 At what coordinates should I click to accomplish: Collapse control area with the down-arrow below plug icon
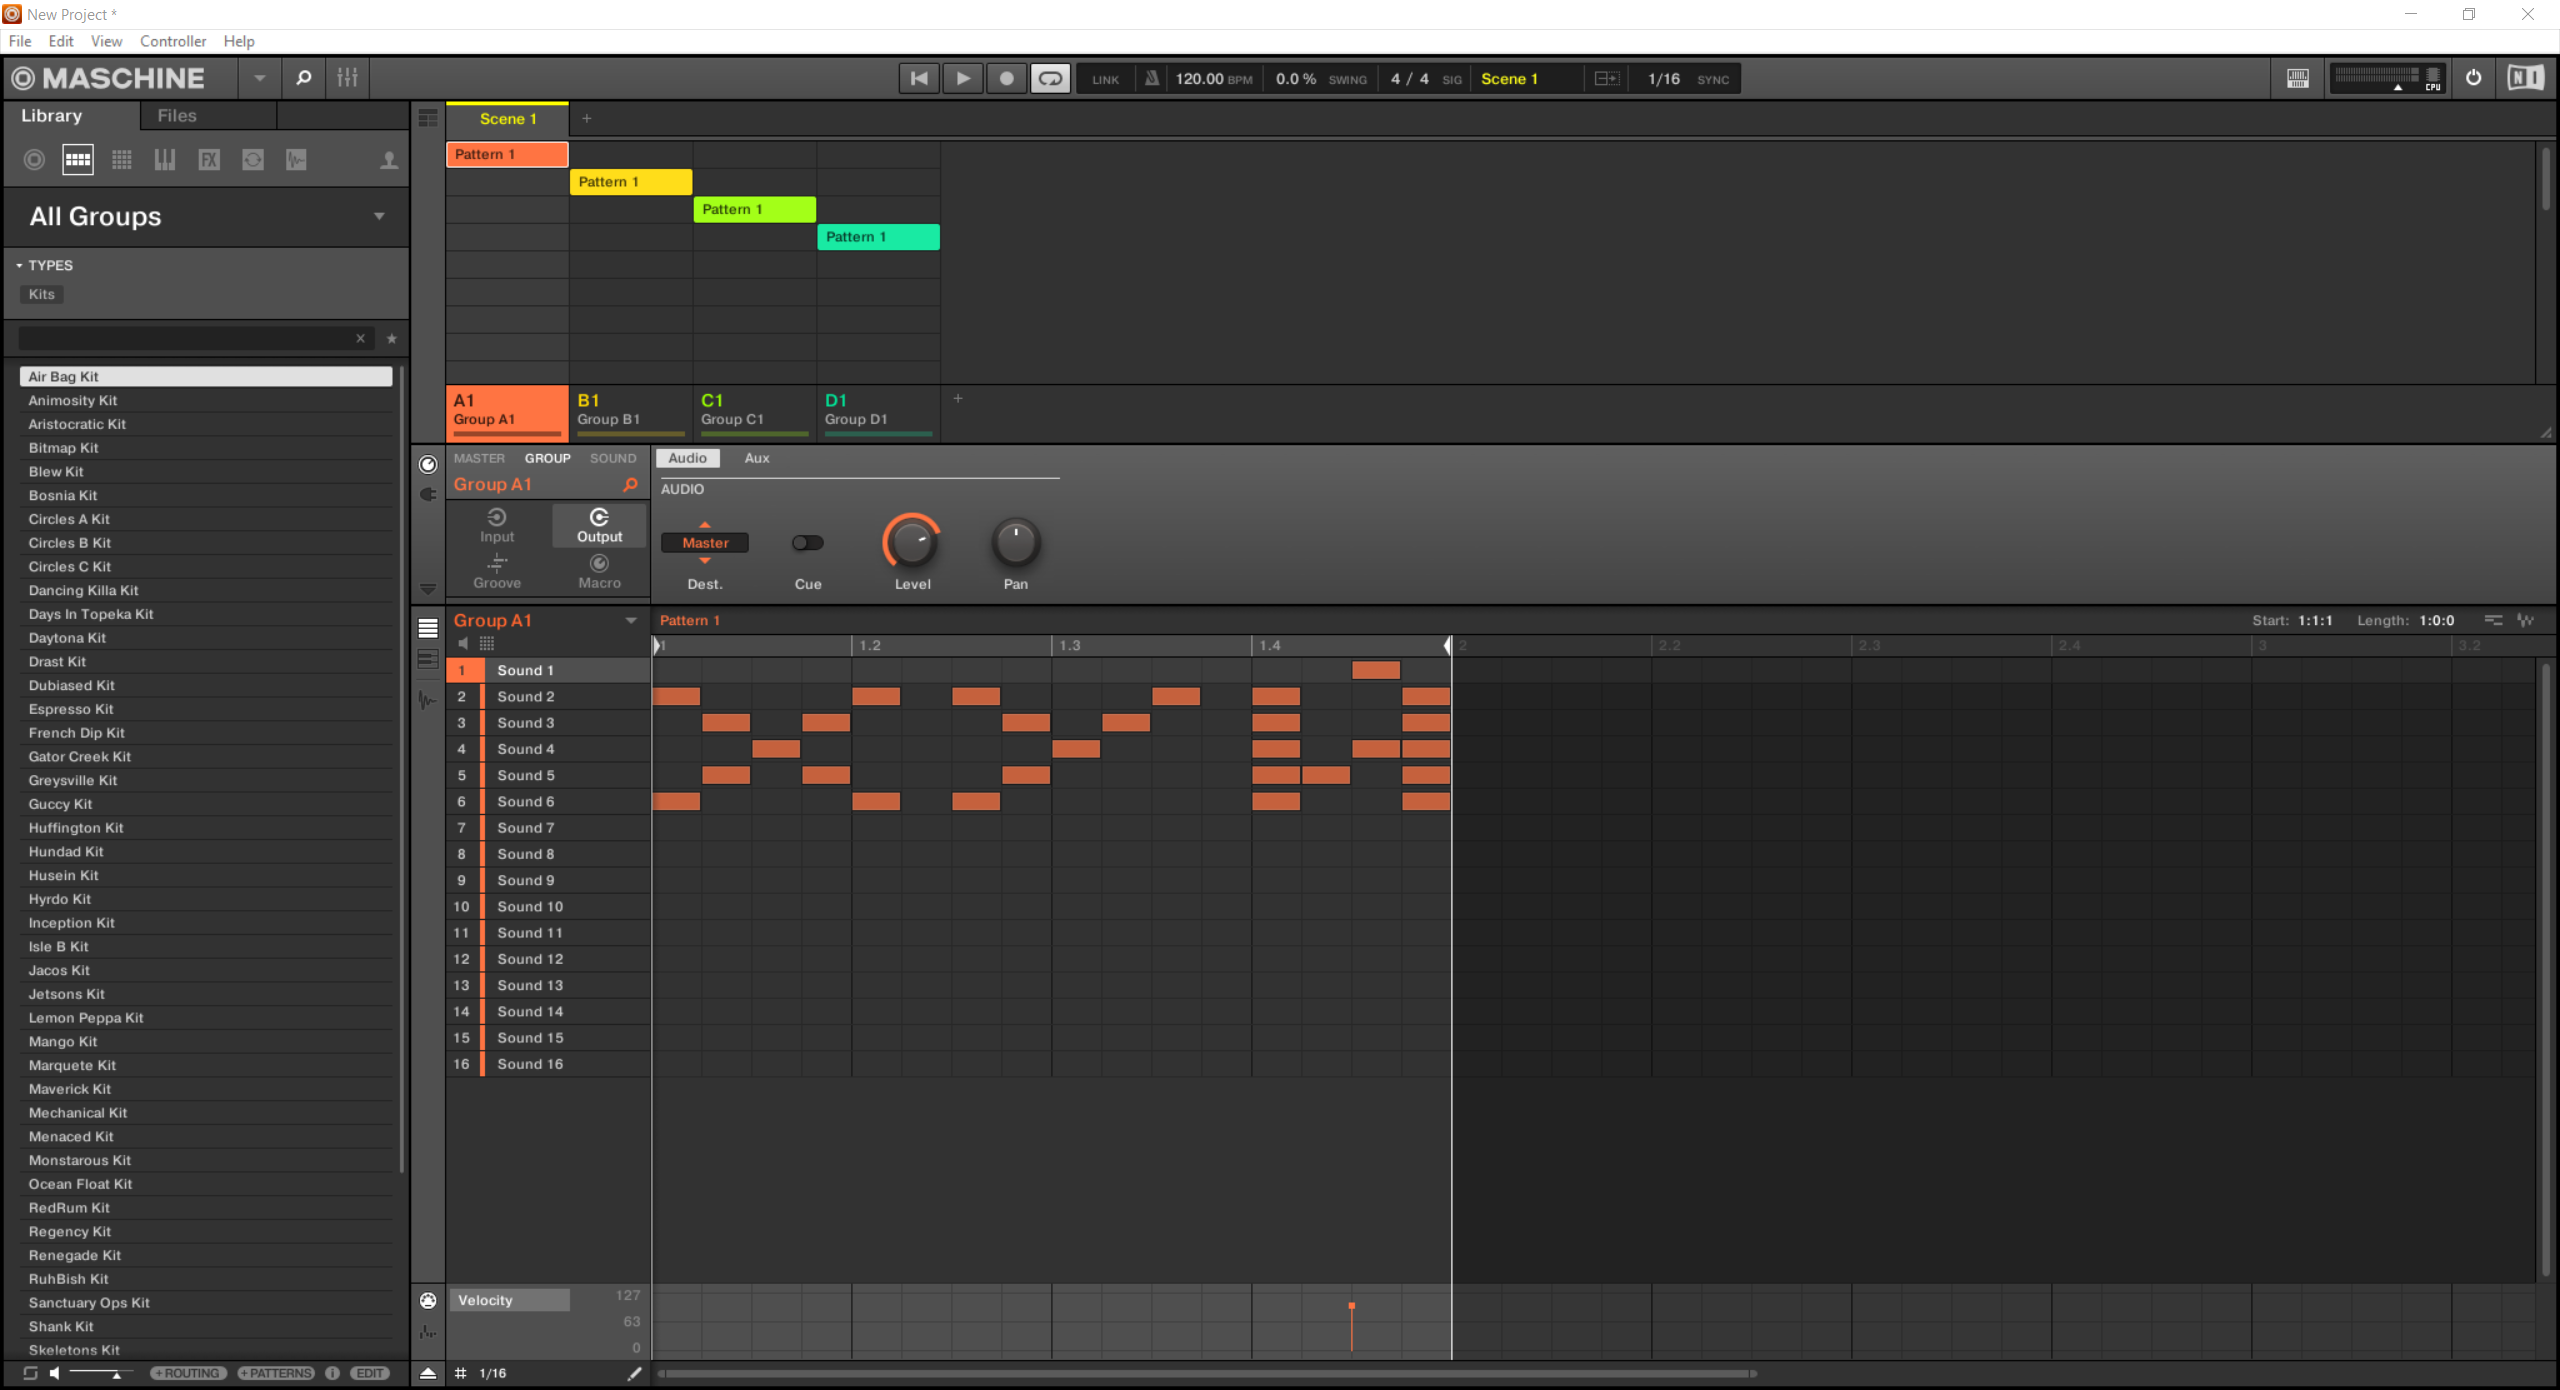tap(428, 589)
